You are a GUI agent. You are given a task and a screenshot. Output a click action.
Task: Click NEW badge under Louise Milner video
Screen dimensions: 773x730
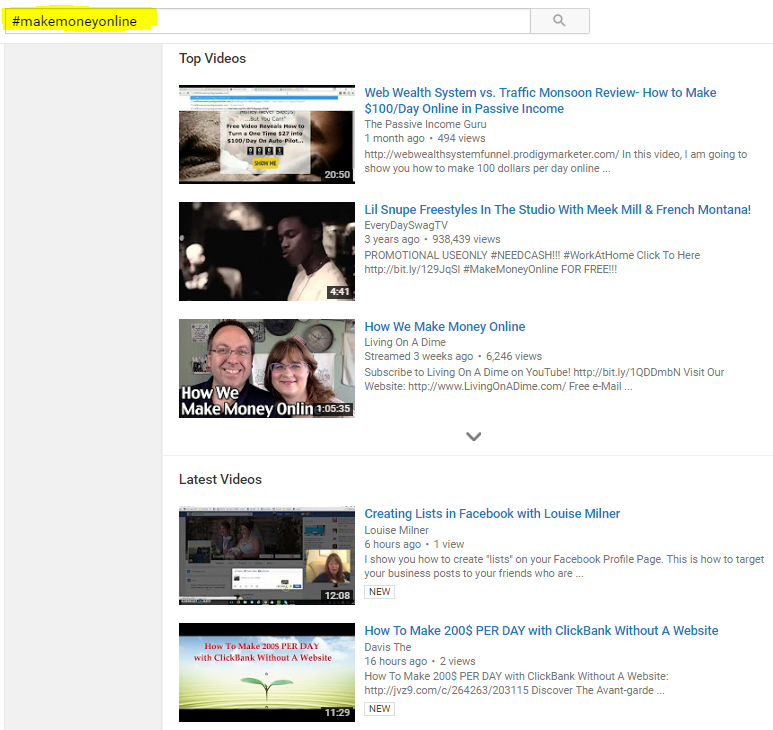pos(379,592)
